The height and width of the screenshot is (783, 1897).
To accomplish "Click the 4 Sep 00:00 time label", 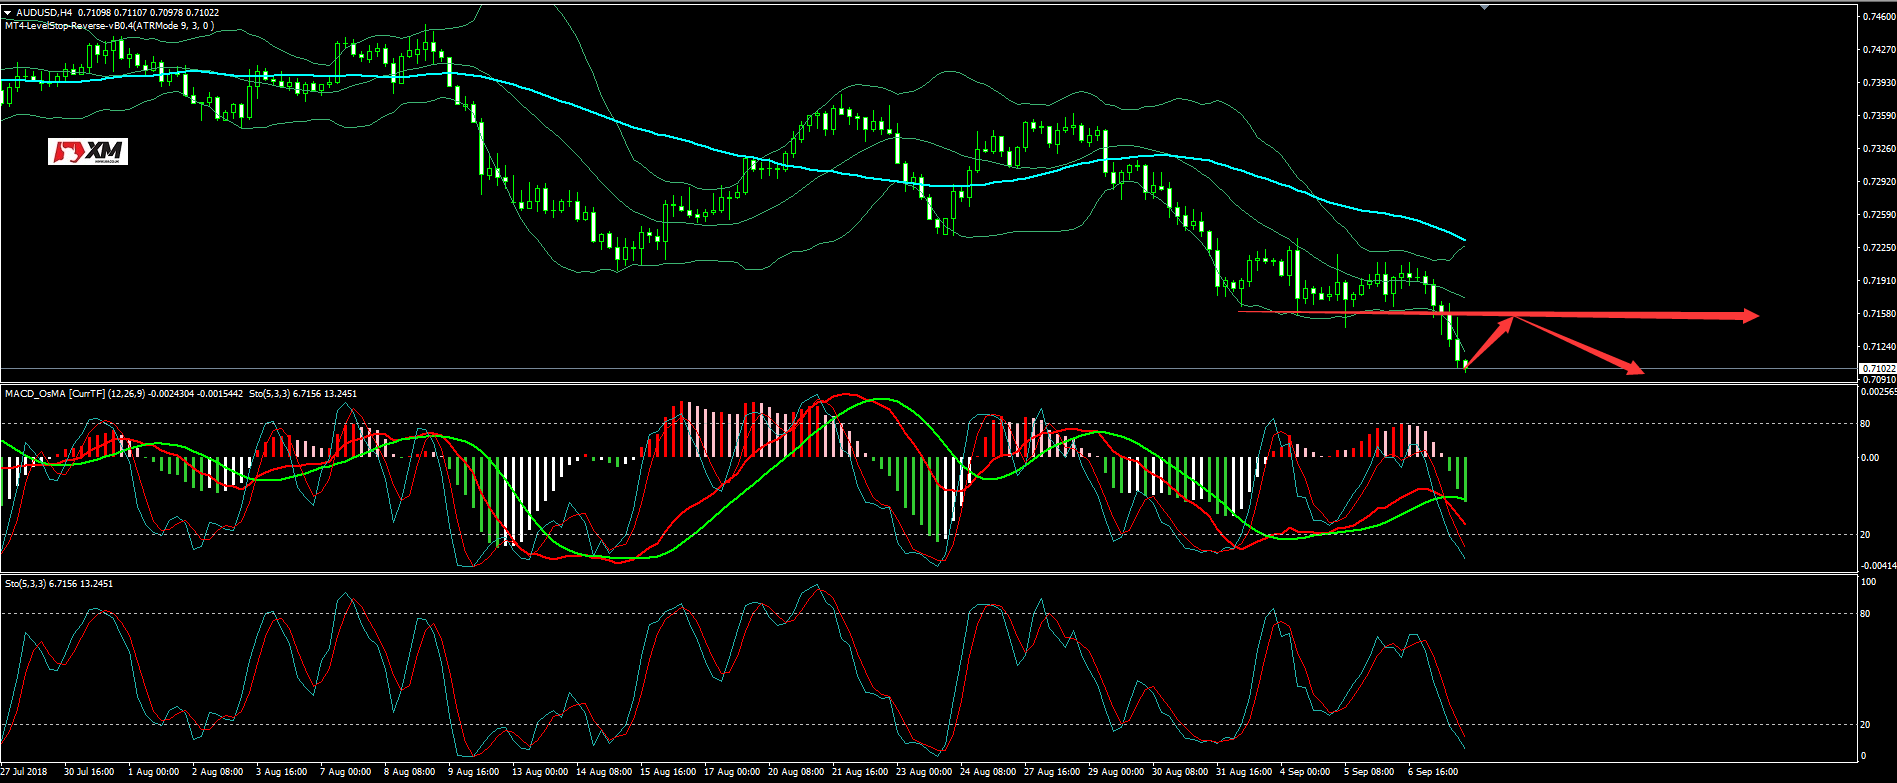I will pos(1305,772).
